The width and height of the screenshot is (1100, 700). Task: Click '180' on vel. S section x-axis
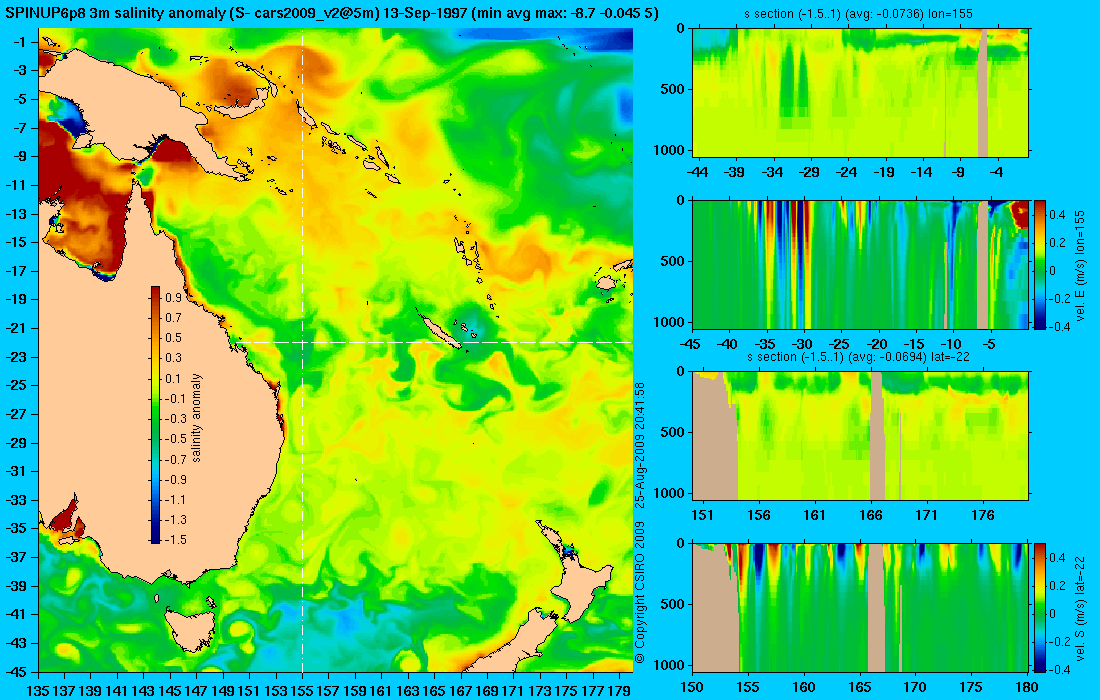1027,687
